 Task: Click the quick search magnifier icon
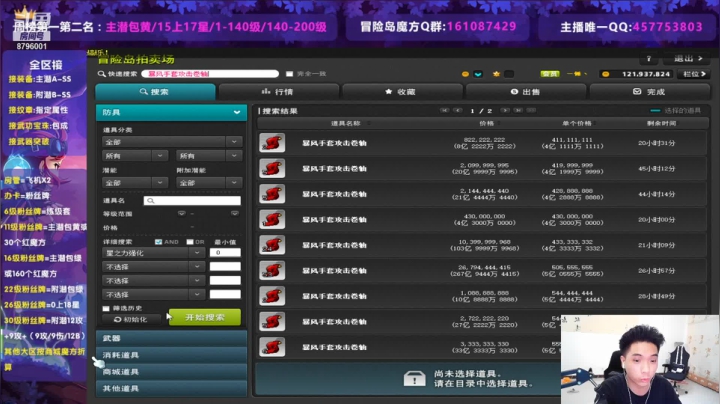click(101, 73)
